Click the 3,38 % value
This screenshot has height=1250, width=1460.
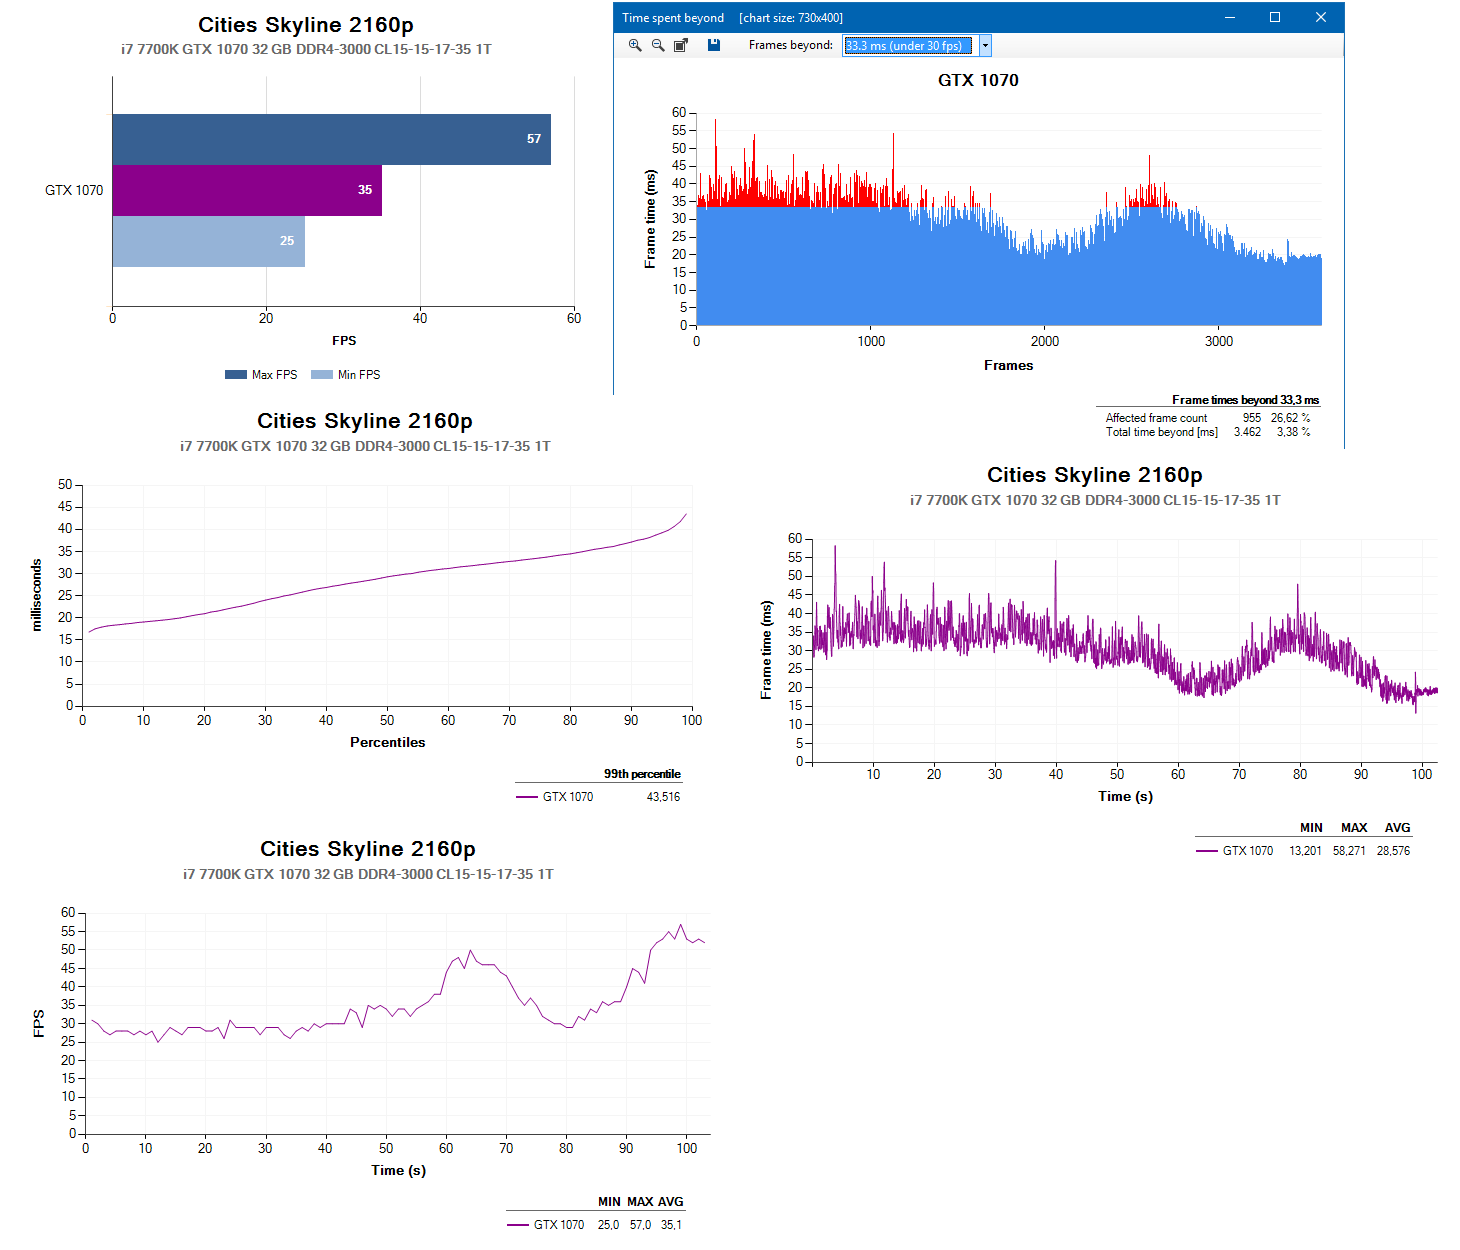tap(1293, 432)
